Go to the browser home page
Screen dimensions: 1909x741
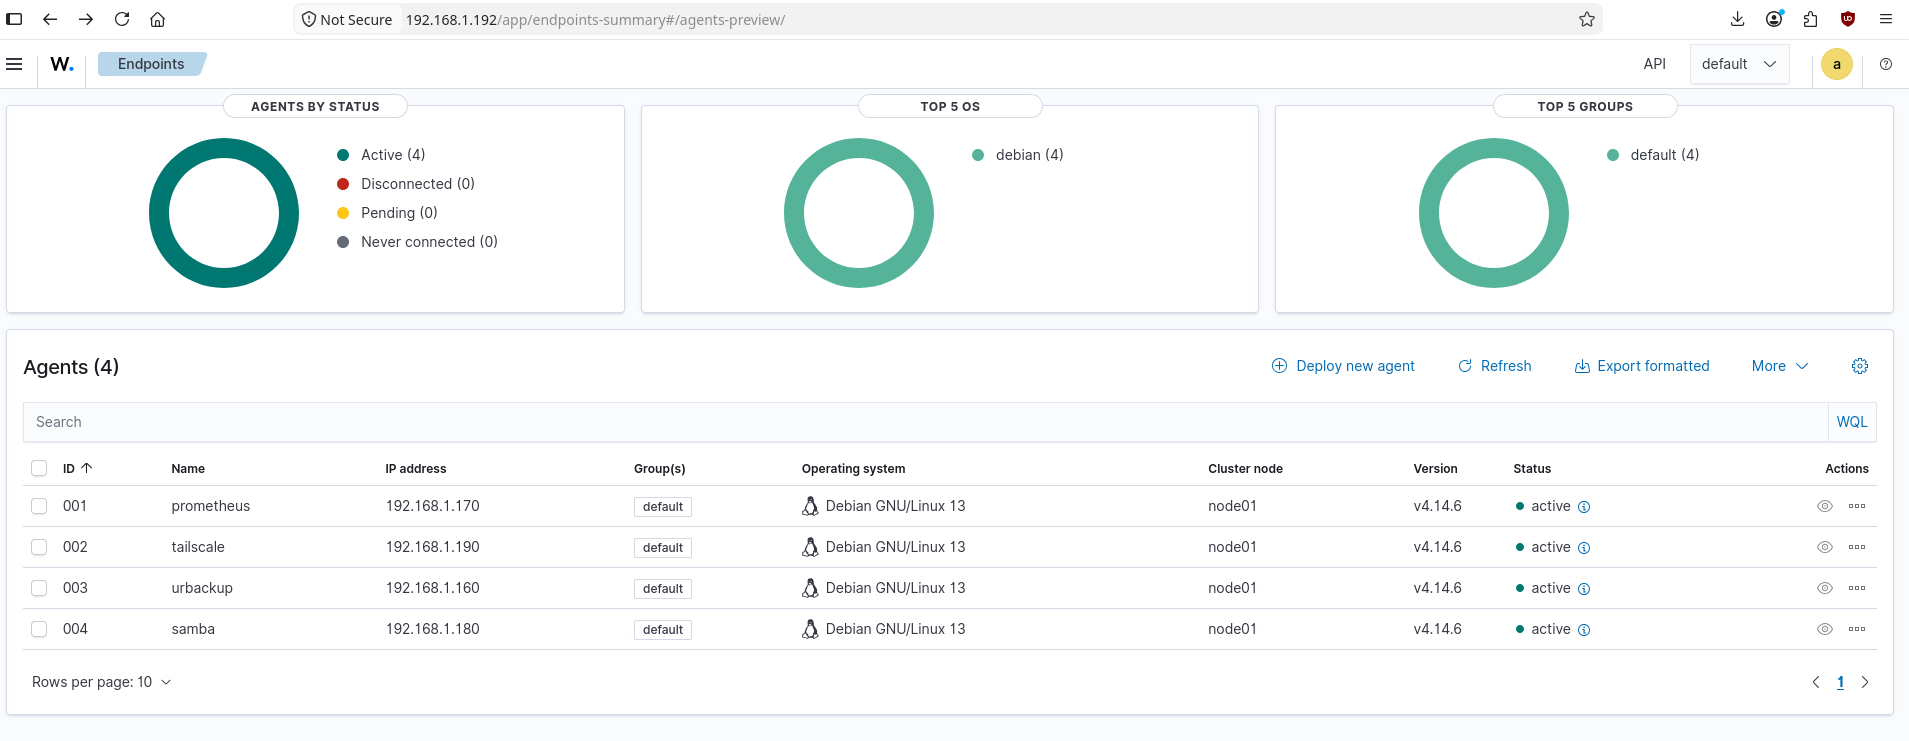pyautogui.click(x=158, y=19)
